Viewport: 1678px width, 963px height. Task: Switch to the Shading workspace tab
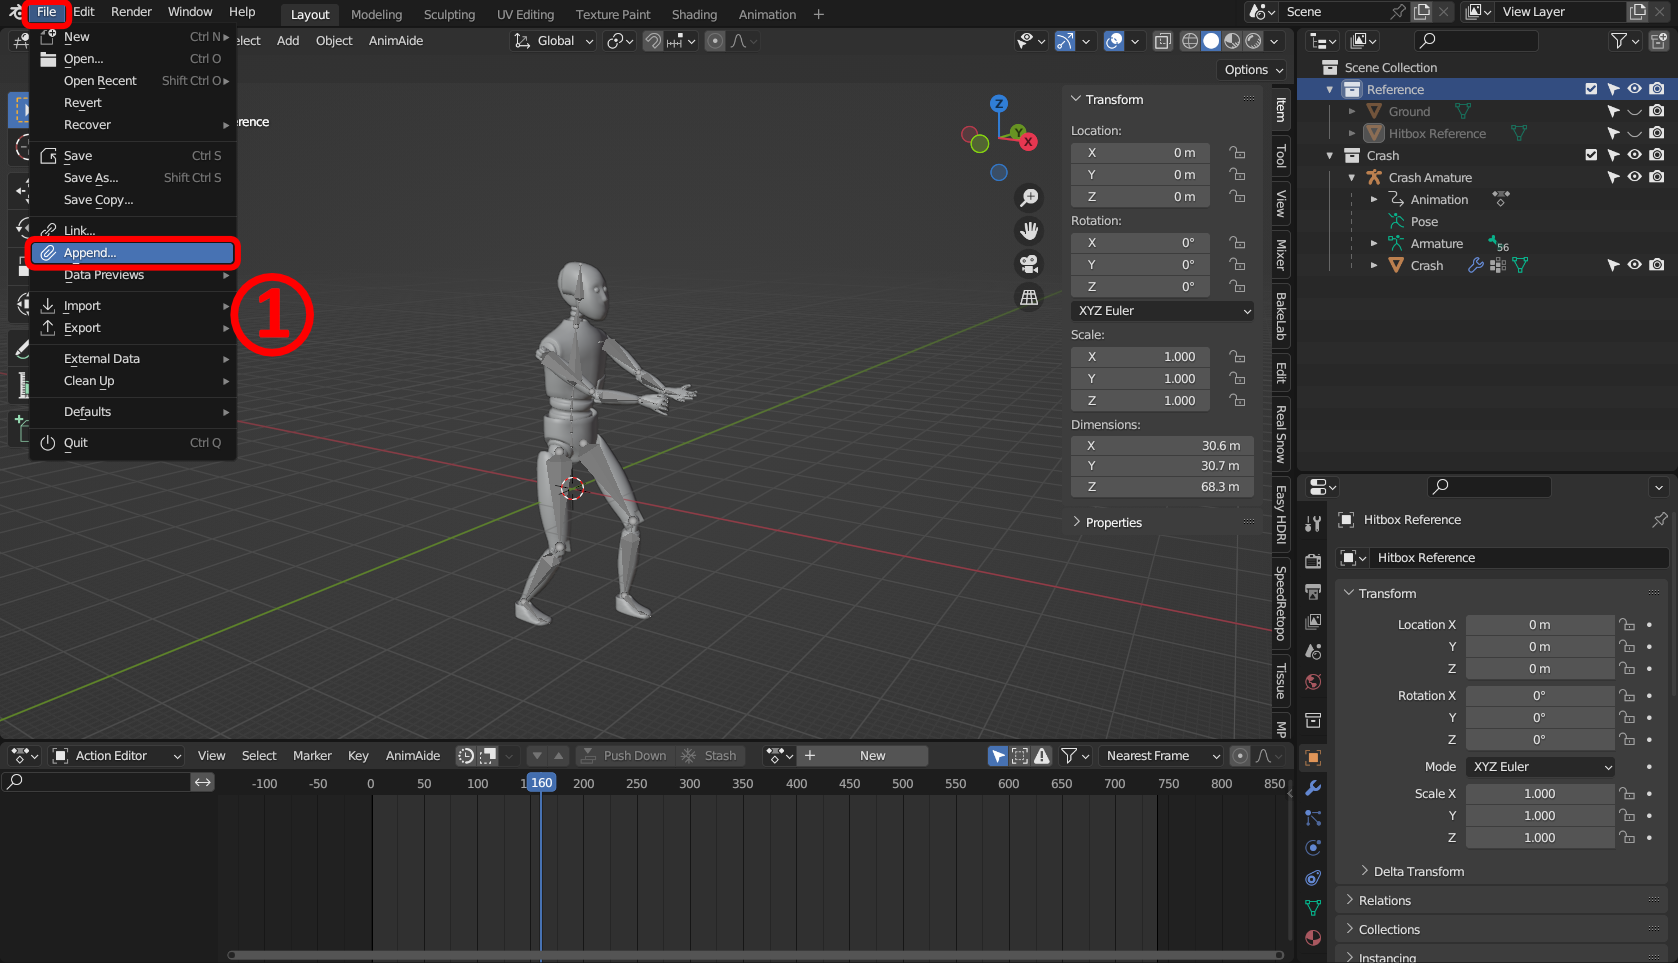[x=694, y=14]
